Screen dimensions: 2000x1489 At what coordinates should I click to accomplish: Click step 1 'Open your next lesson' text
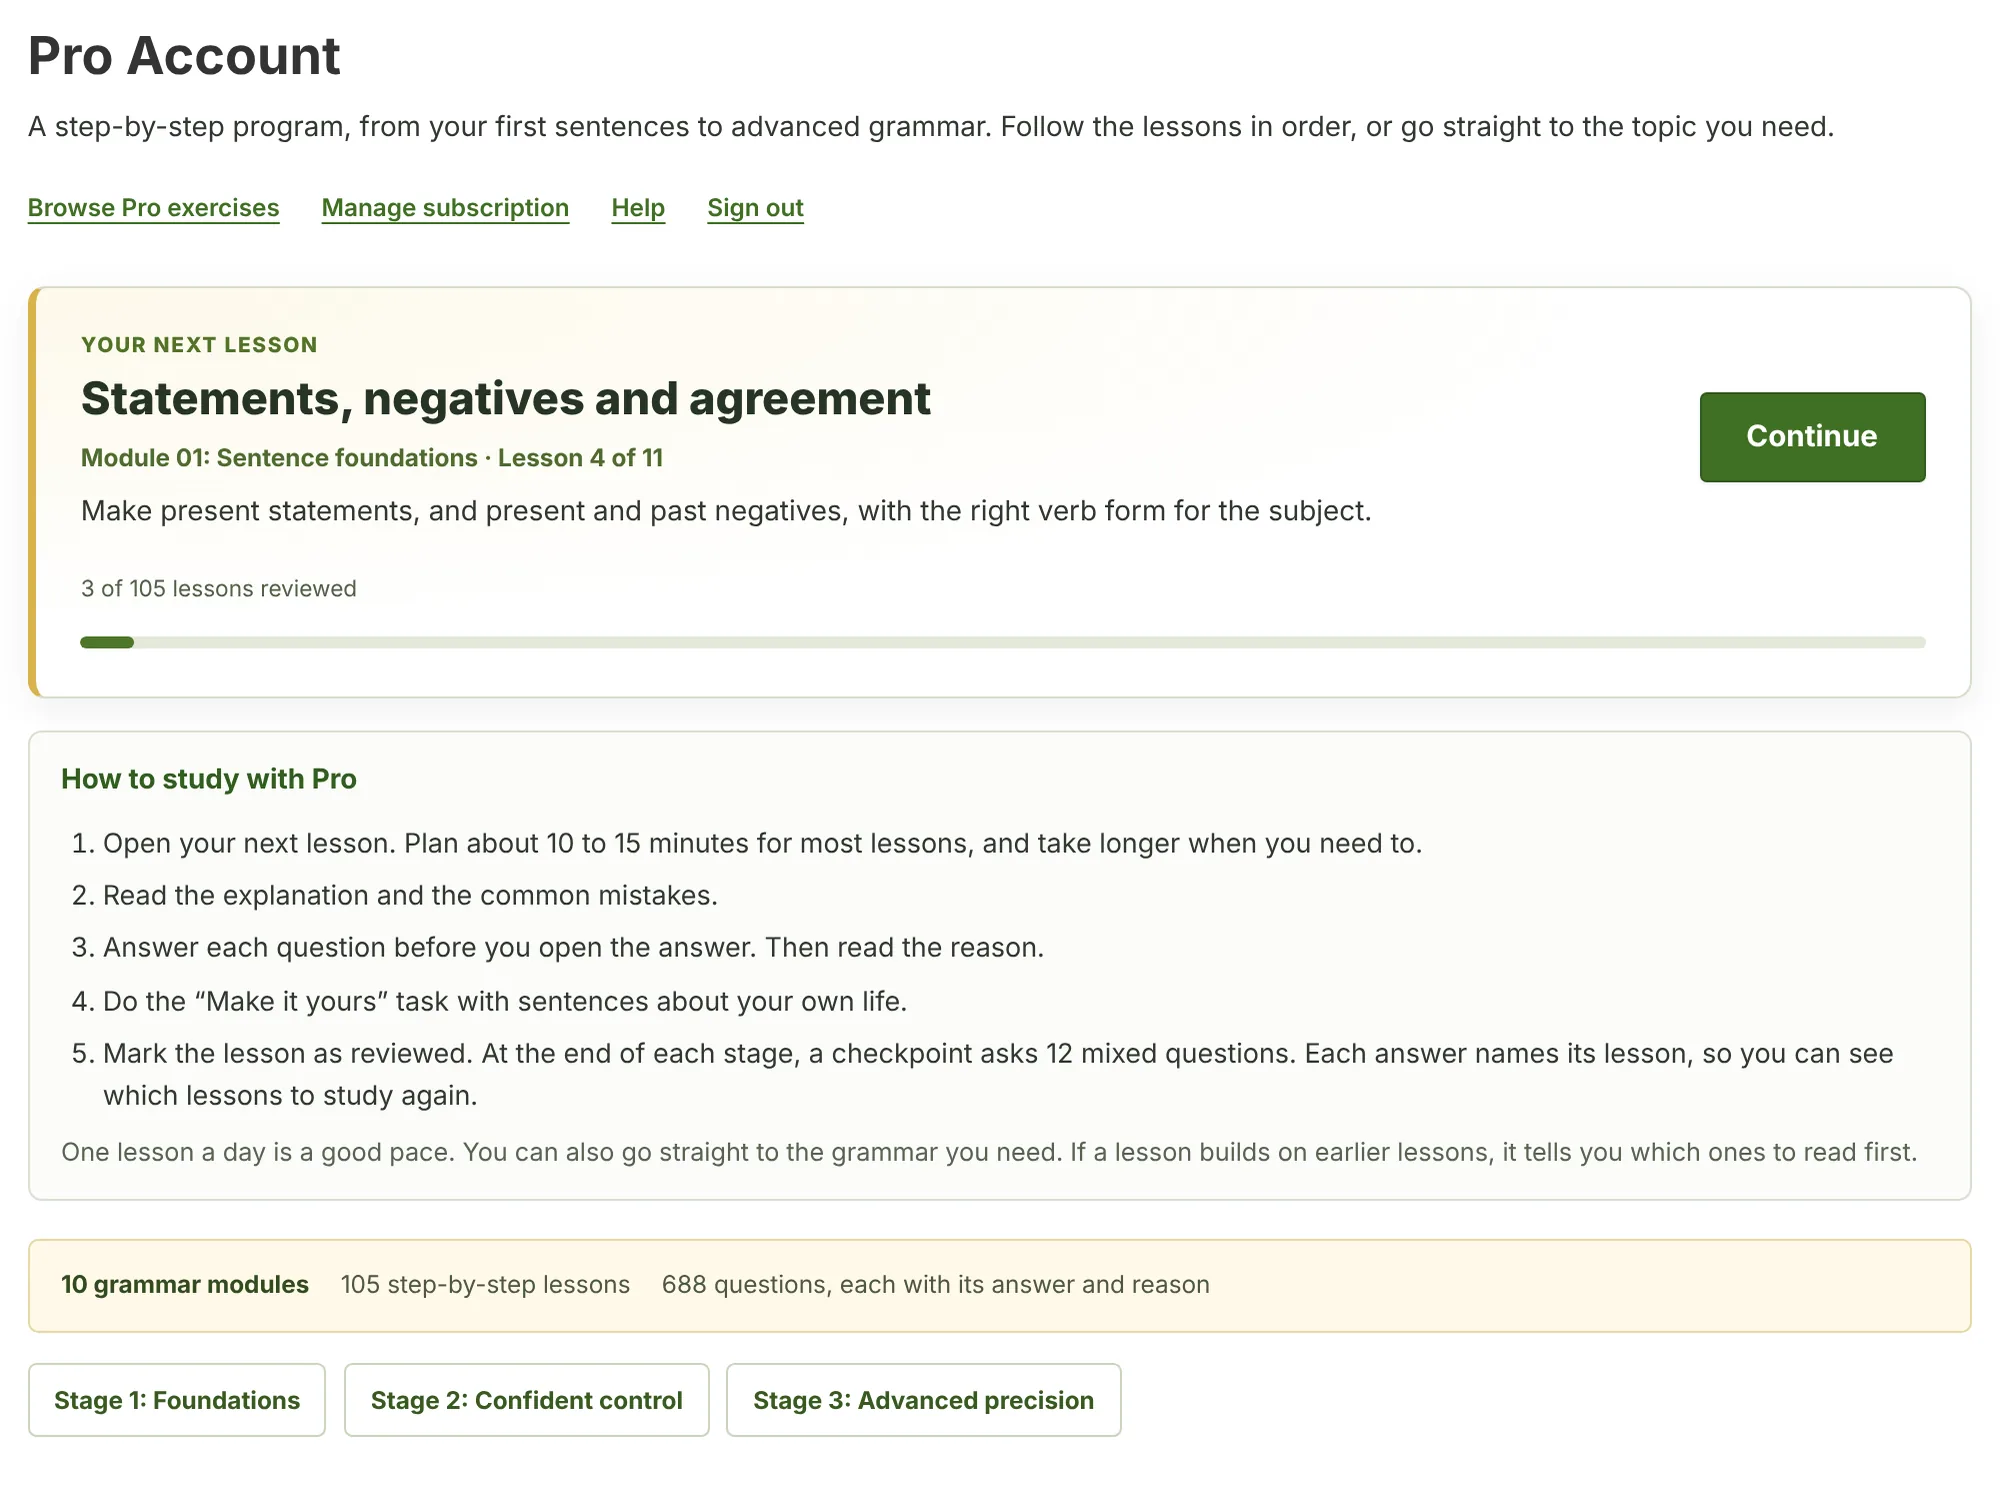click(x=762, y=843)
